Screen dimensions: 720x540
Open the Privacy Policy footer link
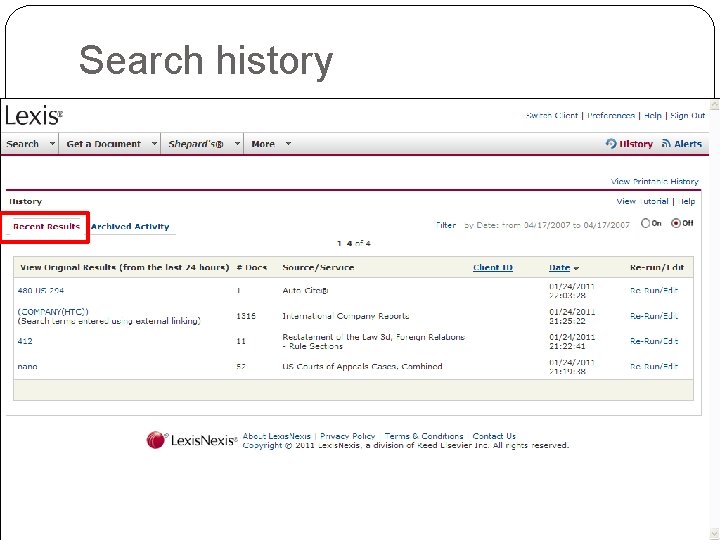tap(348, 436)
